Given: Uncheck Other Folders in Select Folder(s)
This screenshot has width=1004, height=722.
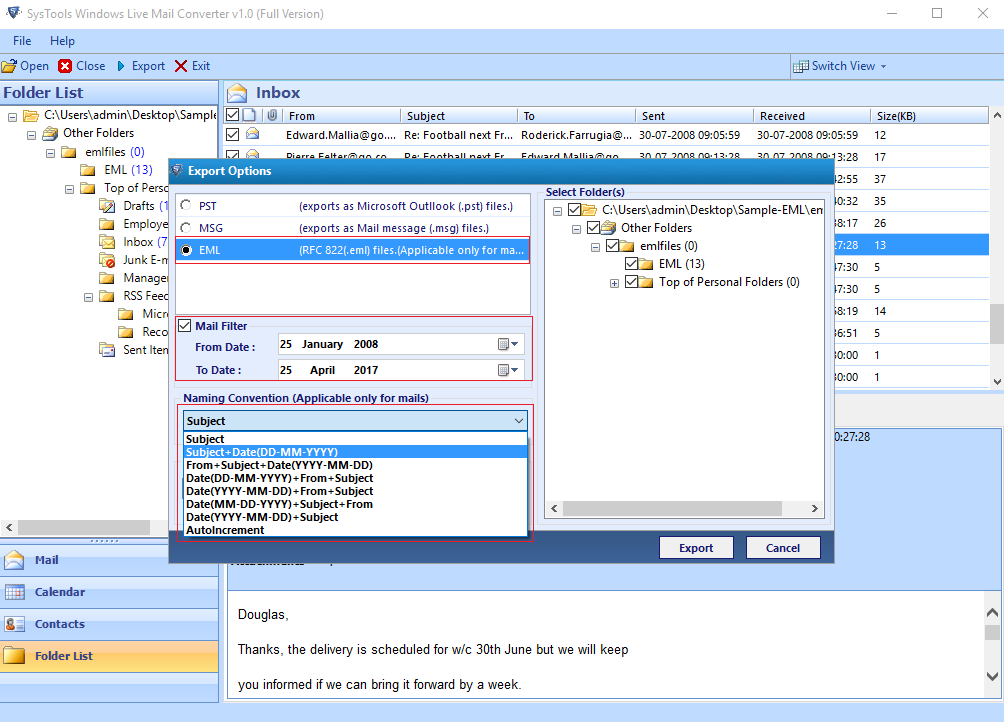Looking at the screenshot, I should (x=594, y=227).
